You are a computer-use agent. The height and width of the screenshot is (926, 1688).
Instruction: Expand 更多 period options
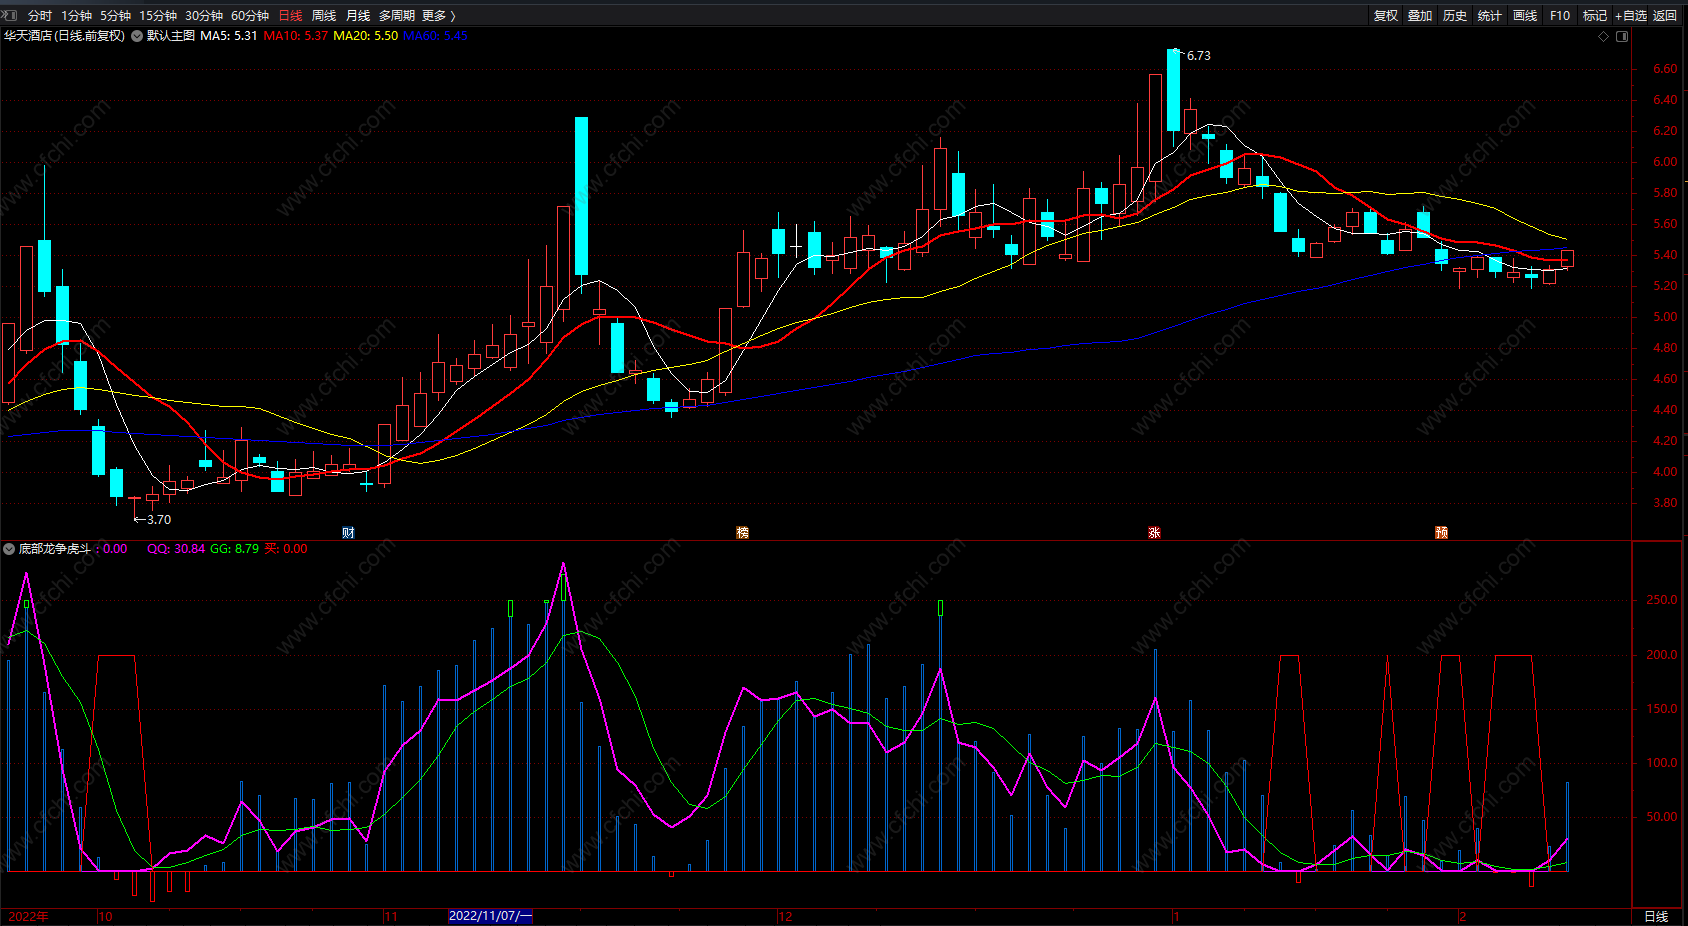click(438, 15)
